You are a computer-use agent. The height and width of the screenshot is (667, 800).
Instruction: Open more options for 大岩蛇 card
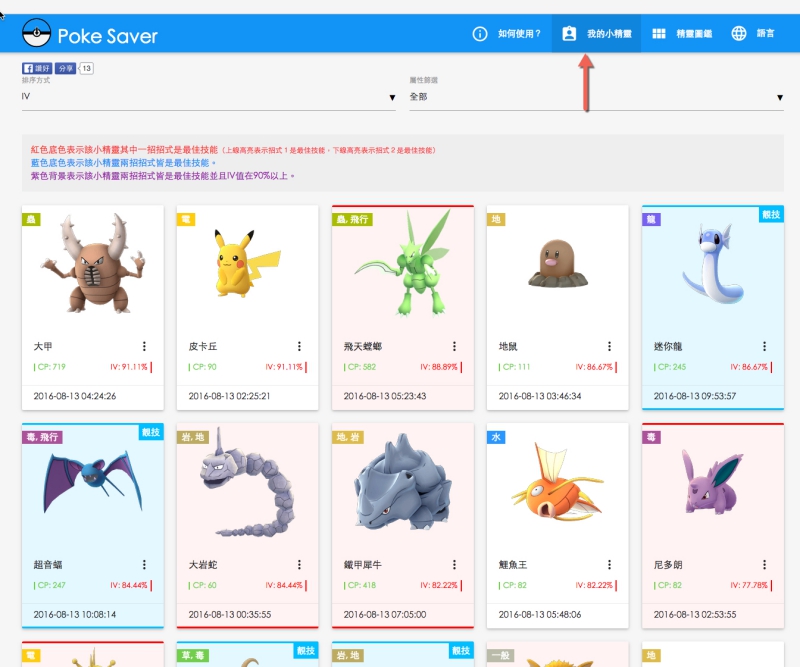coord(299,564)
